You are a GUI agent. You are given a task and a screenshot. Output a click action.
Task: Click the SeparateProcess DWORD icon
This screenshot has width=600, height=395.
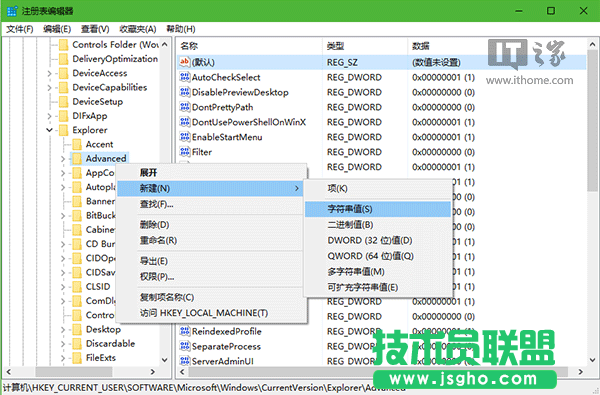(185, 346)
